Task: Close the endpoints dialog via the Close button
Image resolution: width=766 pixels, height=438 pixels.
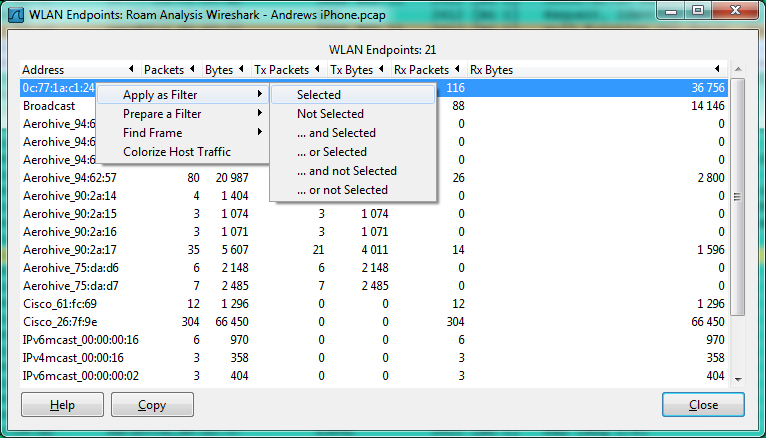Action: click(703, 405)
